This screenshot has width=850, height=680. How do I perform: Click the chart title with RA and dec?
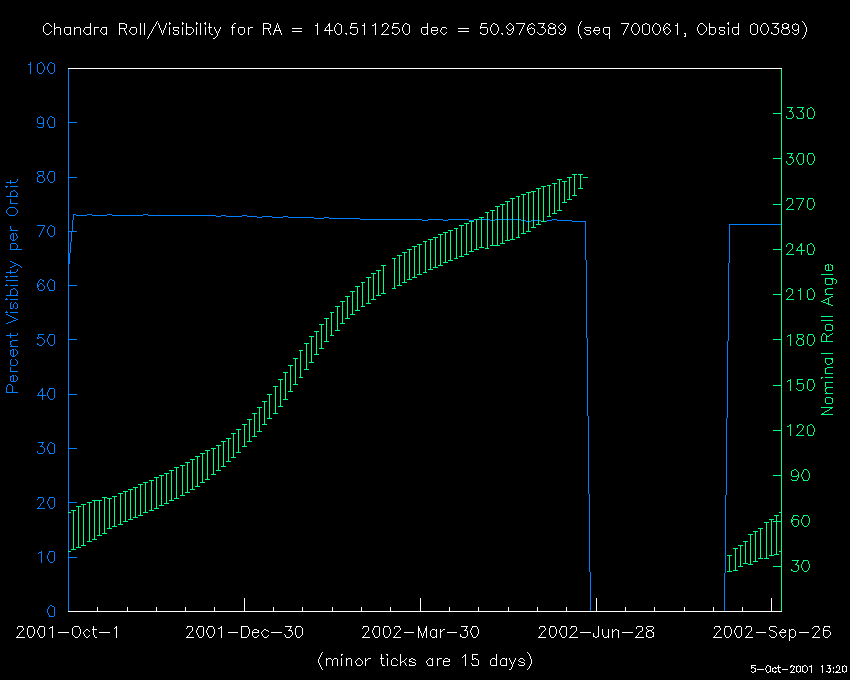(425, 30)
